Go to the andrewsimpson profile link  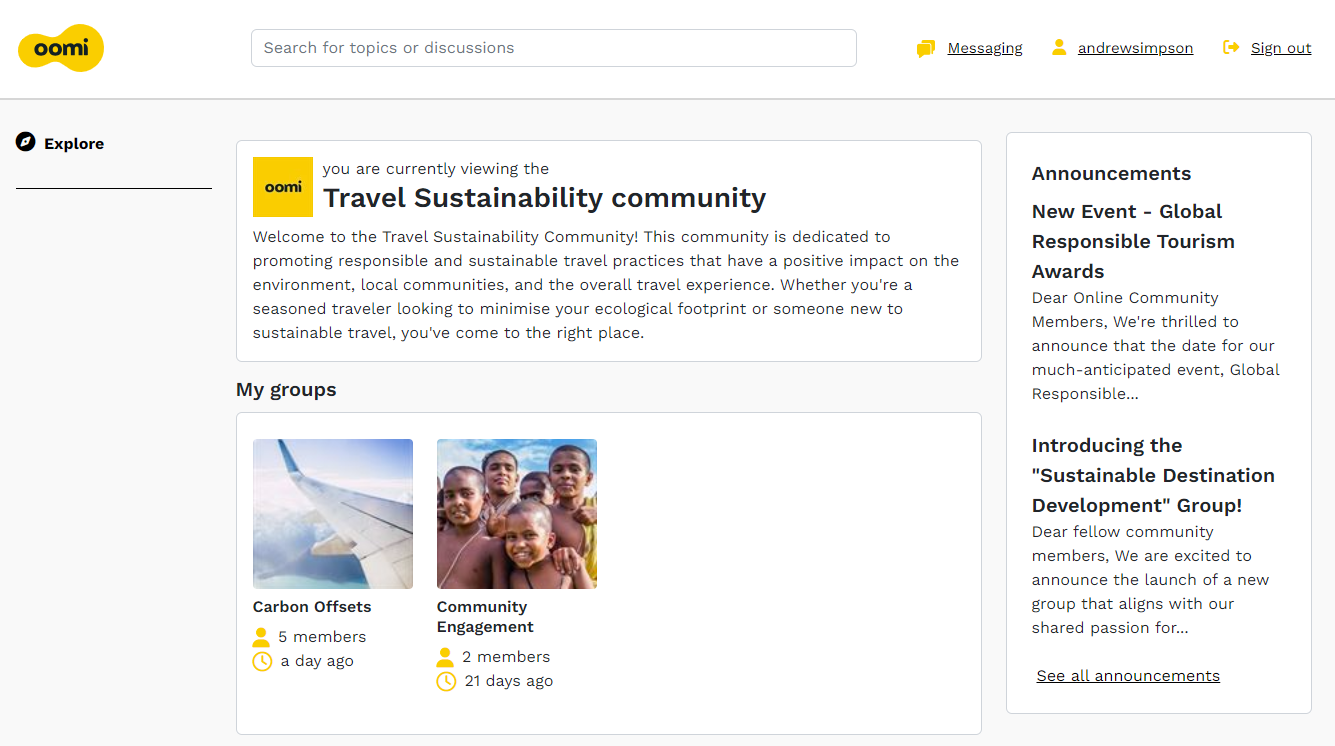(x=1135, y=48)
